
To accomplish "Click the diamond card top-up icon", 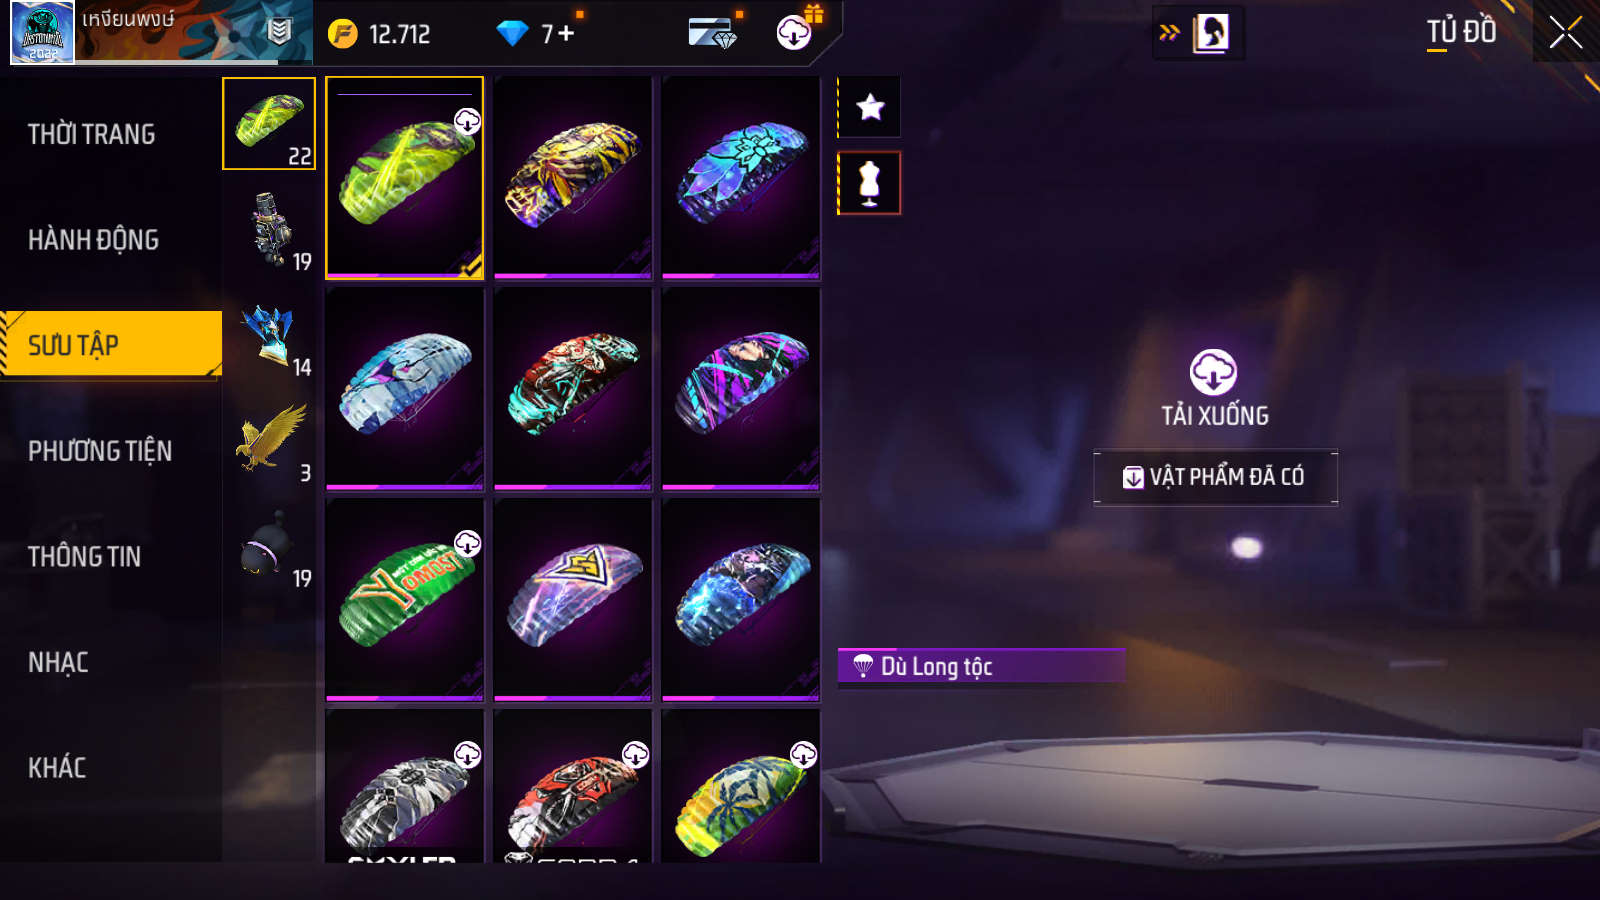I will pos(713,33).
